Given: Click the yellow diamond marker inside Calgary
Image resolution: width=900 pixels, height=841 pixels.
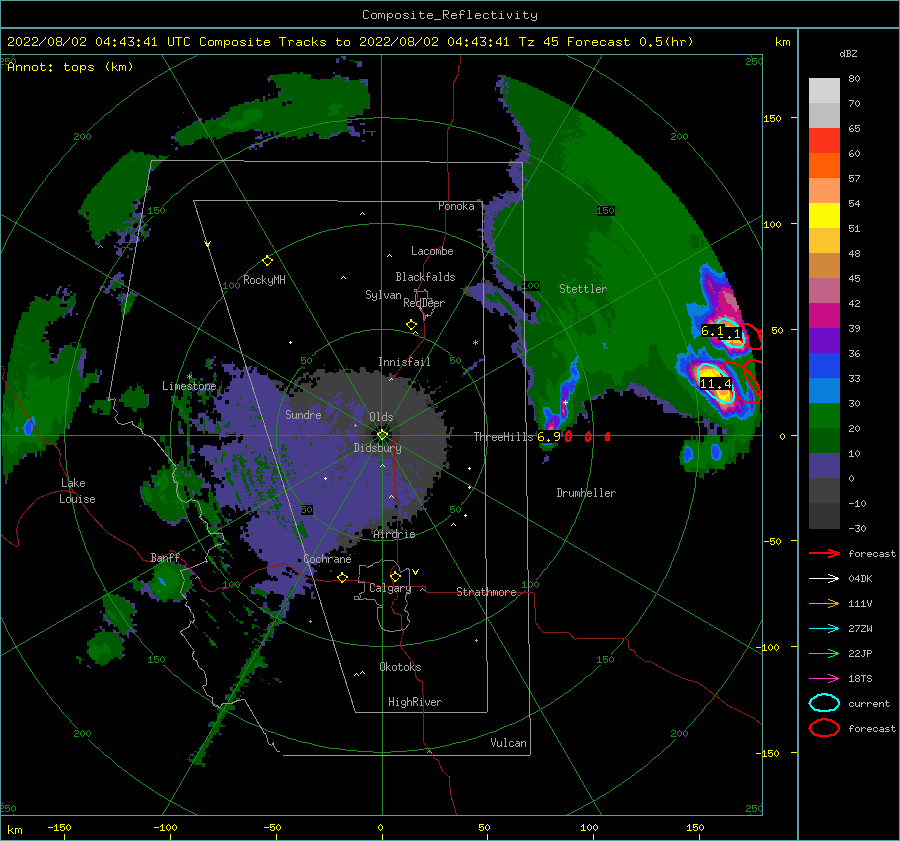Looking at the screenshot, I should (x=395, y=576).
